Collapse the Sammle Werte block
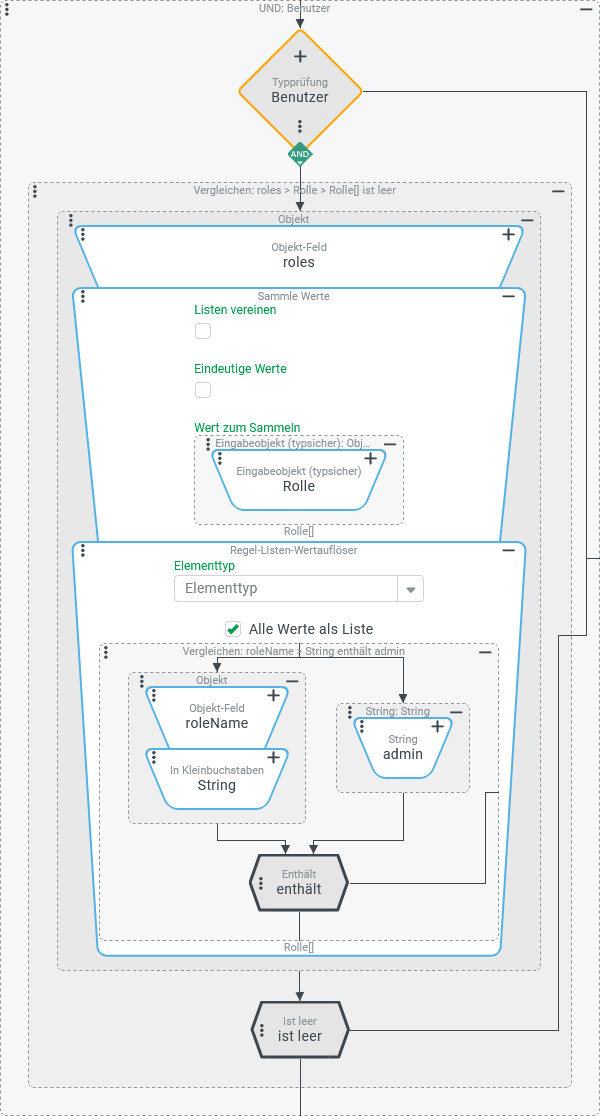This screenshot has width=600, height=1116. click(508, 296)
